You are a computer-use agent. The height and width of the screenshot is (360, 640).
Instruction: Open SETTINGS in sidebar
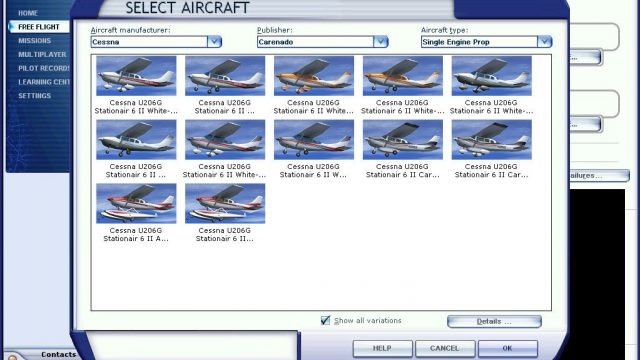pyautogui.click(x=35, y=96)
